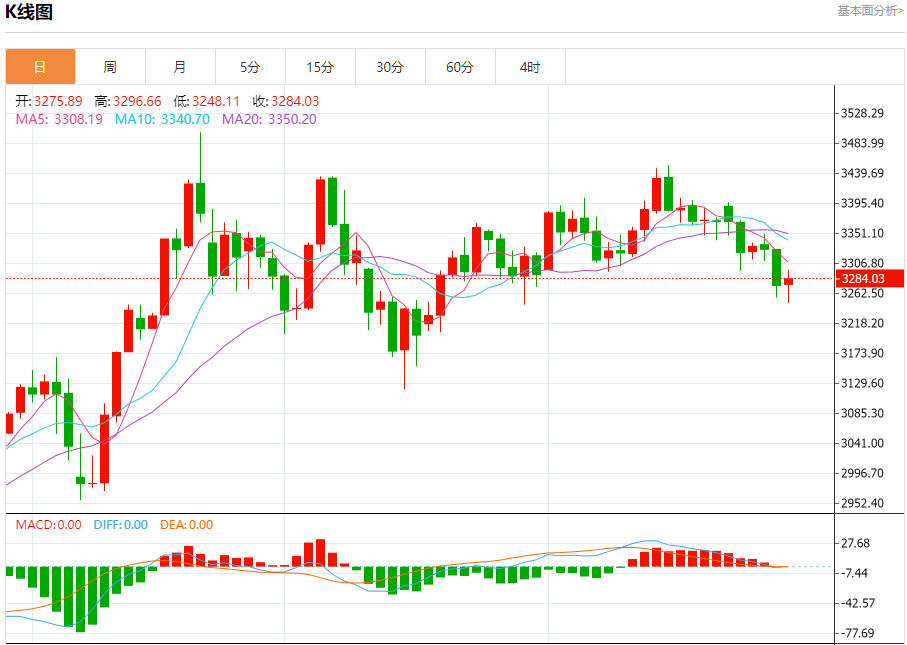Viewport: 907px width, 645px height.
Task: Select the 30分 interval tab
Action: tap(390, 67)
